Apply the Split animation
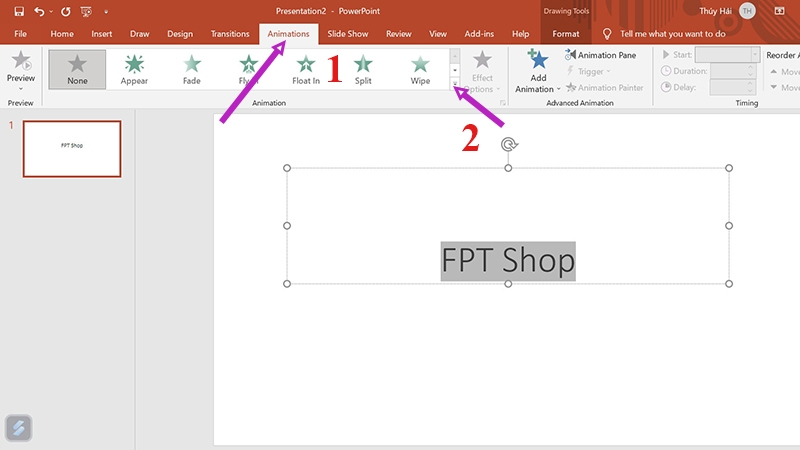 [x=363, y=69]
